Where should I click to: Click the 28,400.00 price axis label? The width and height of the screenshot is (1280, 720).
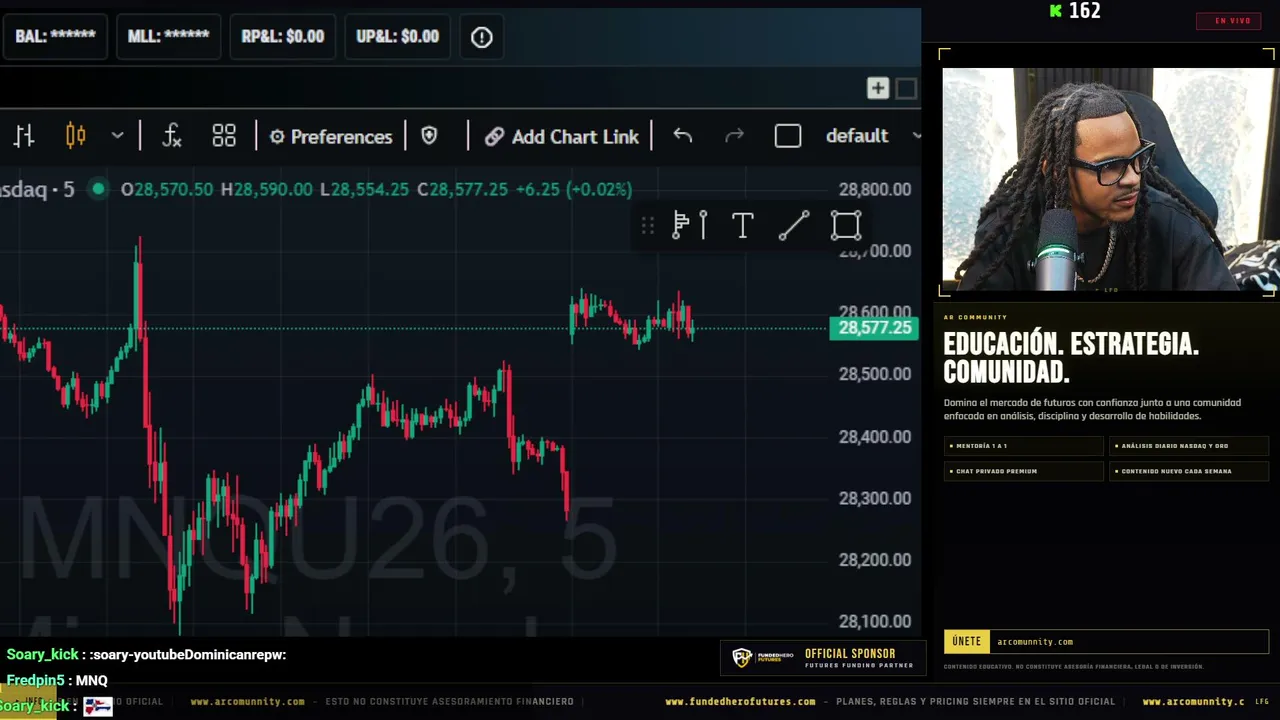point(875,437)
